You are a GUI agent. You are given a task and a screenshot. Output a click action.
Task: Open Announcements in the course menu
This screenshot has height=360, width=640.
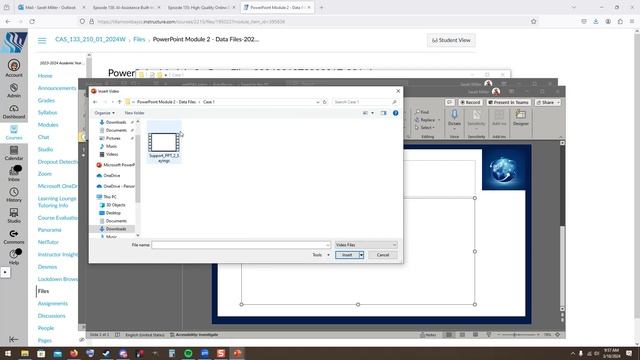tap(57, 88)
